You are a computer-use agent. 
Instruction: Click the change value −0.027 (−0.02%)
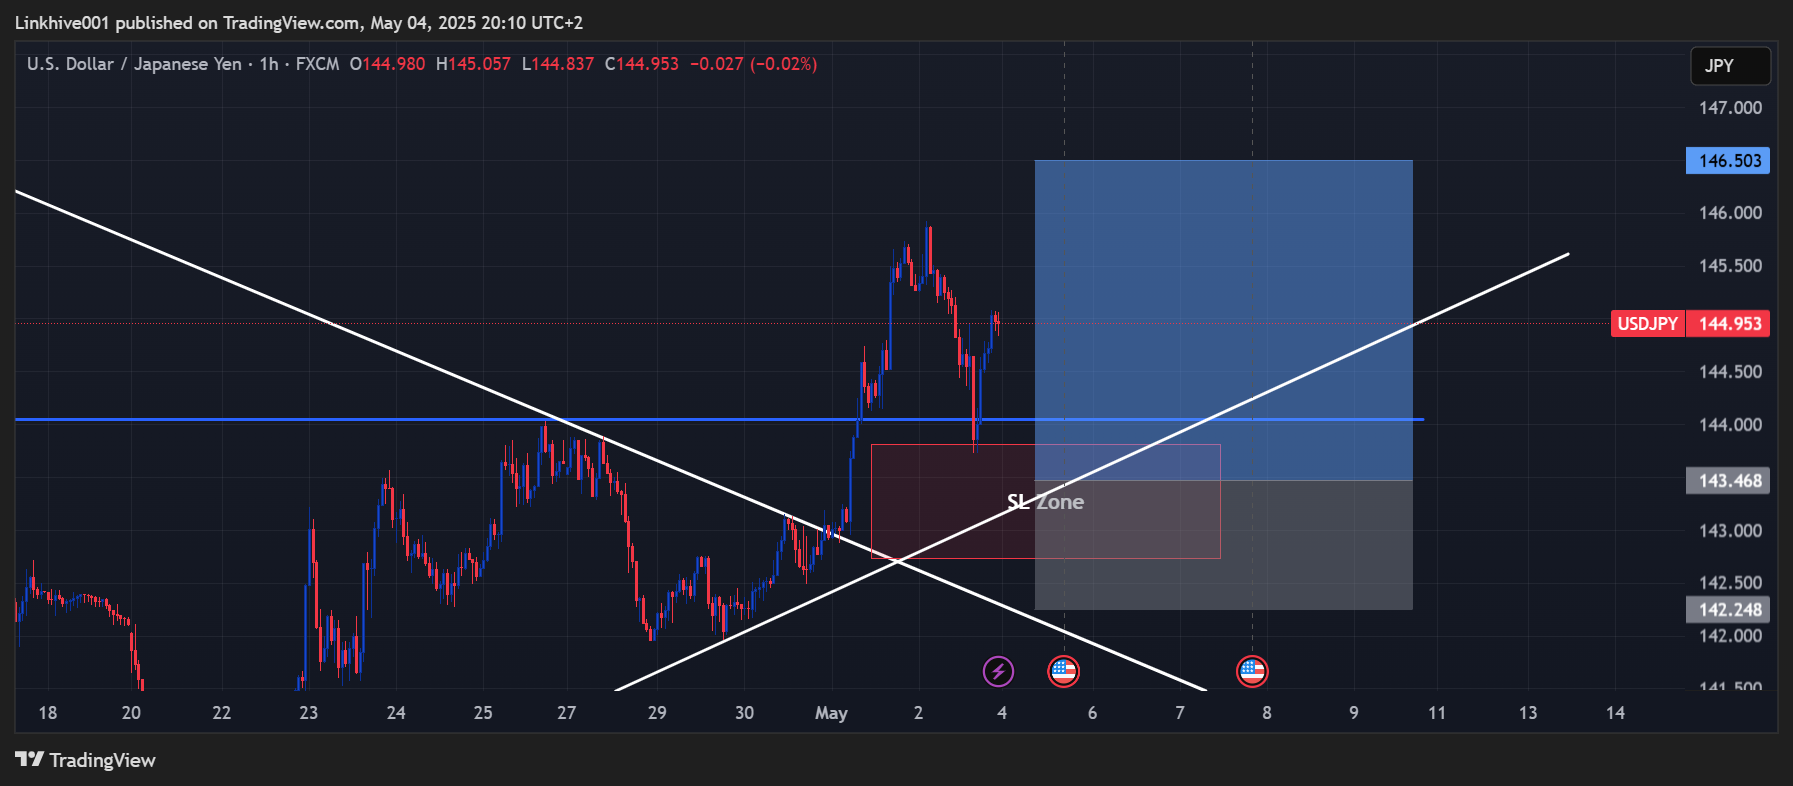tap(753, 64)
